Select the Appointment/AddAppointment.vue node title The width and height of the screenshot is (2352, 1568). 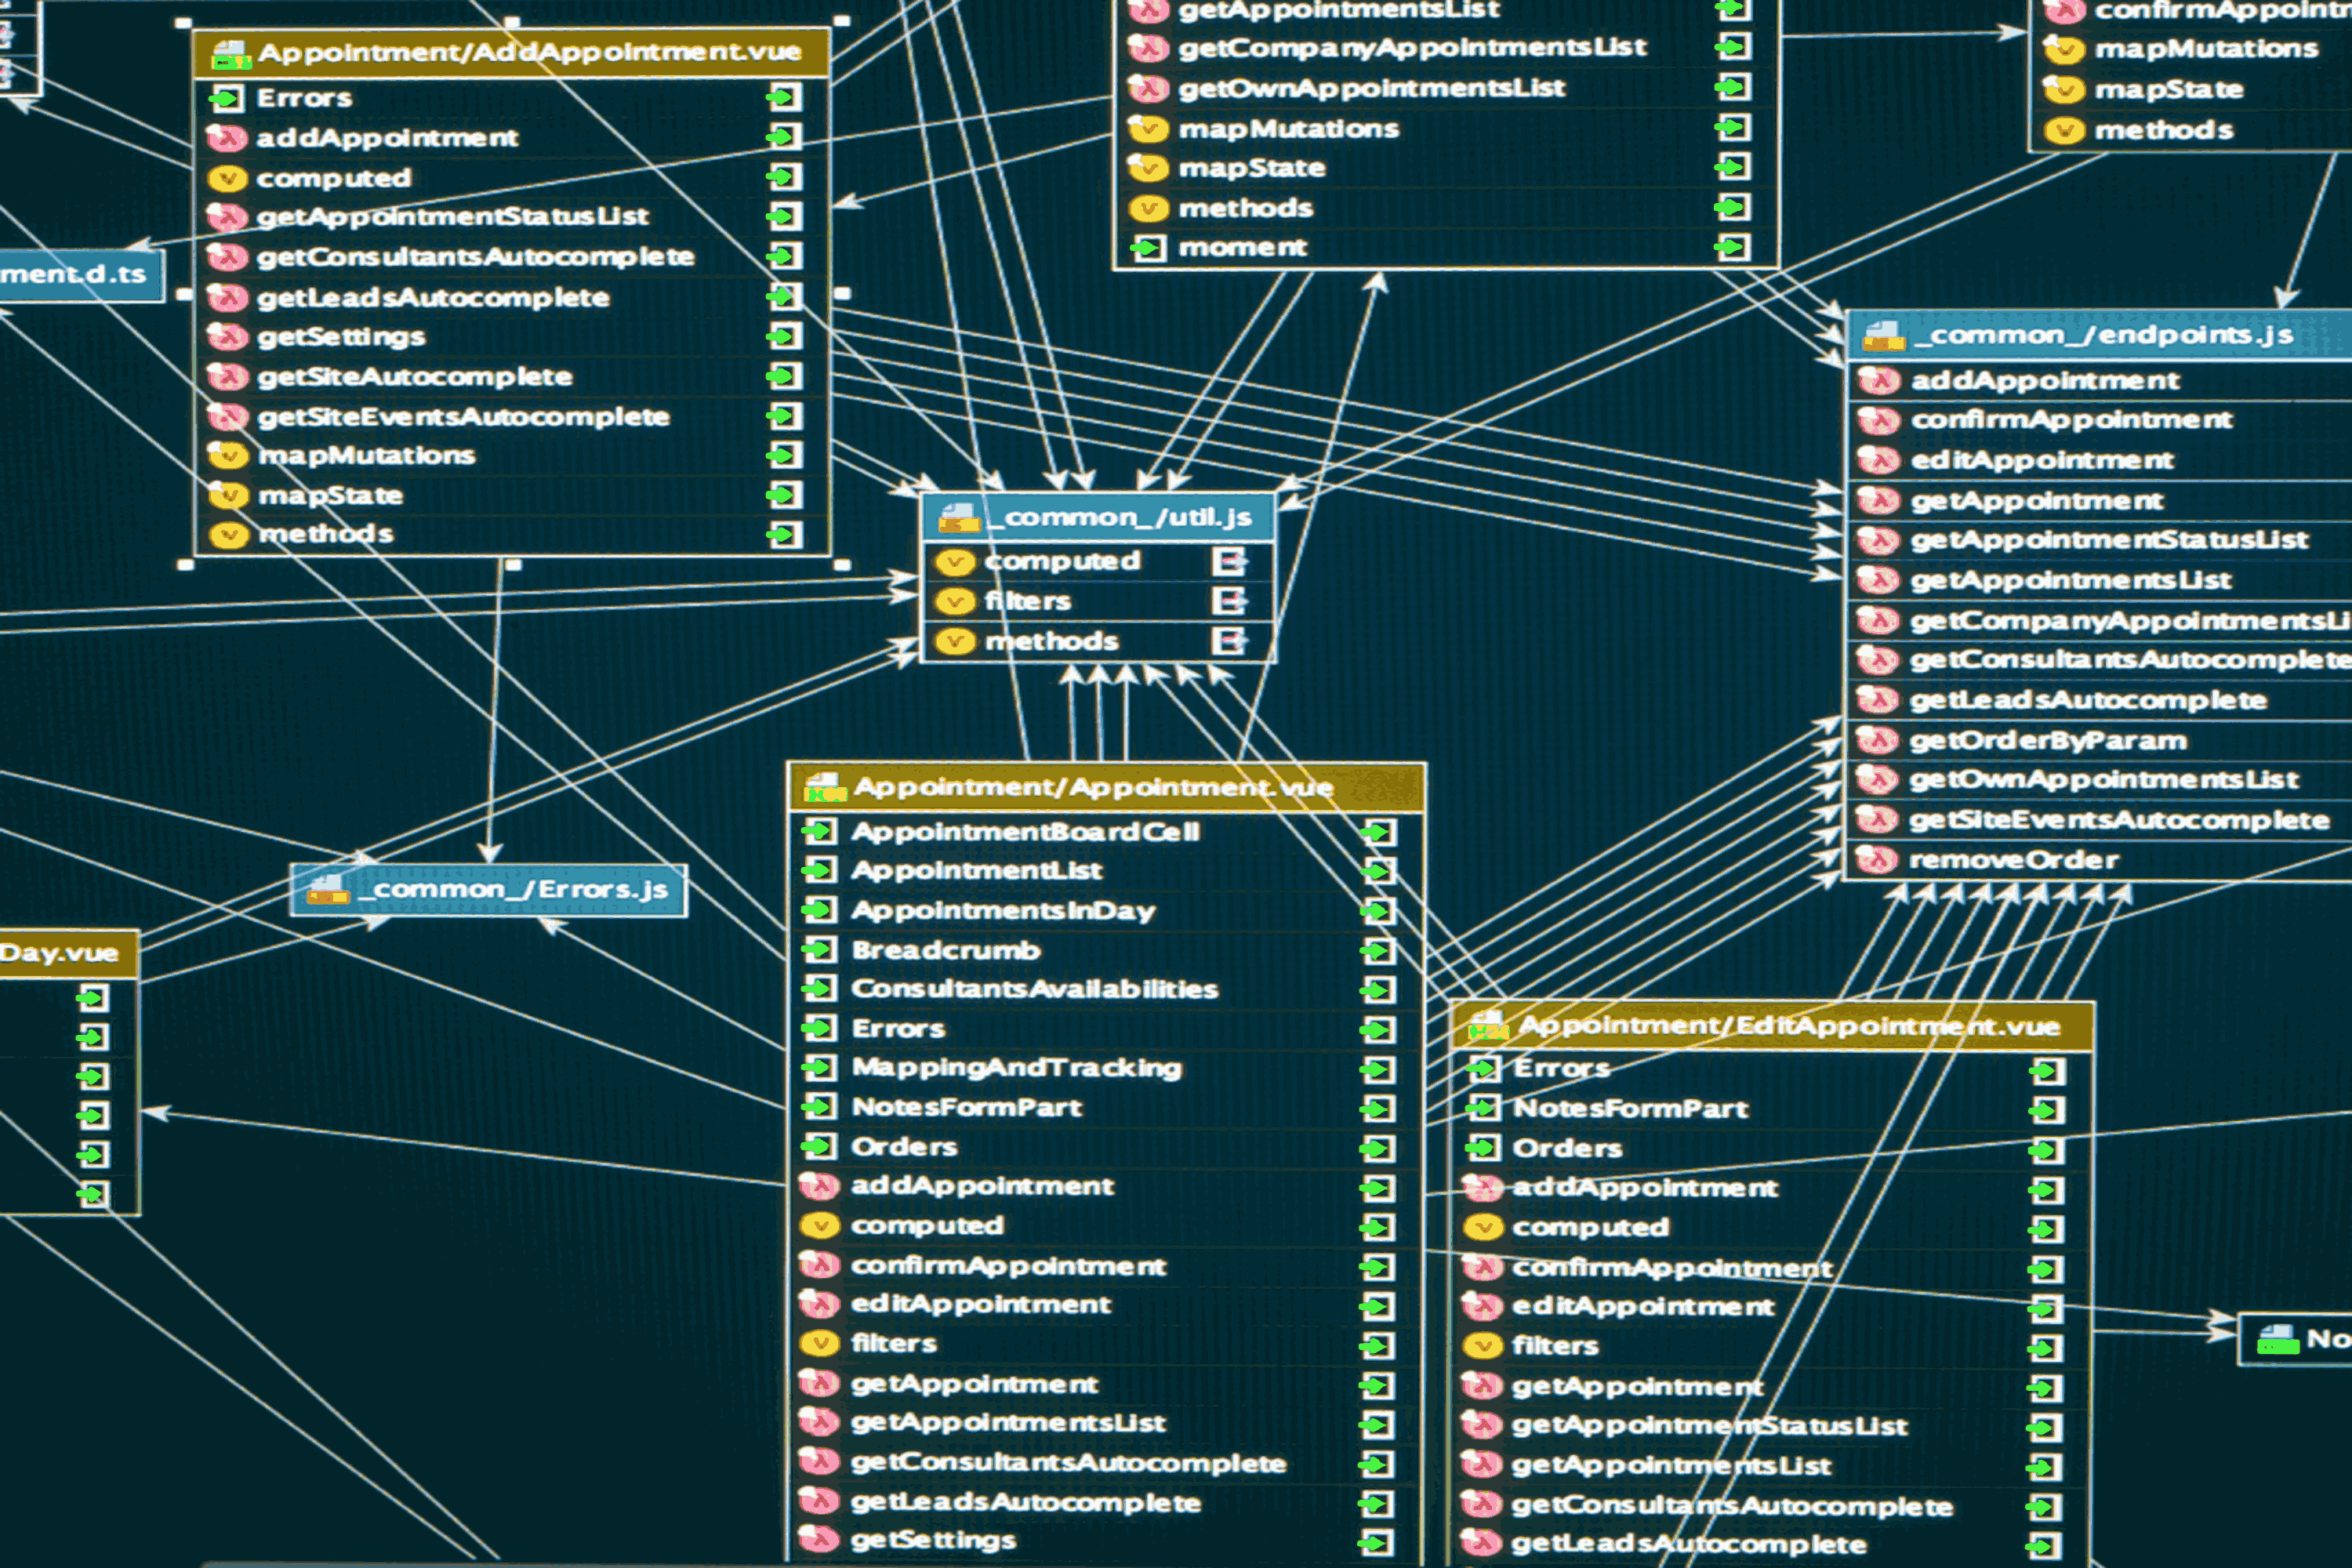pyautogui.click(x=529, y=52)
